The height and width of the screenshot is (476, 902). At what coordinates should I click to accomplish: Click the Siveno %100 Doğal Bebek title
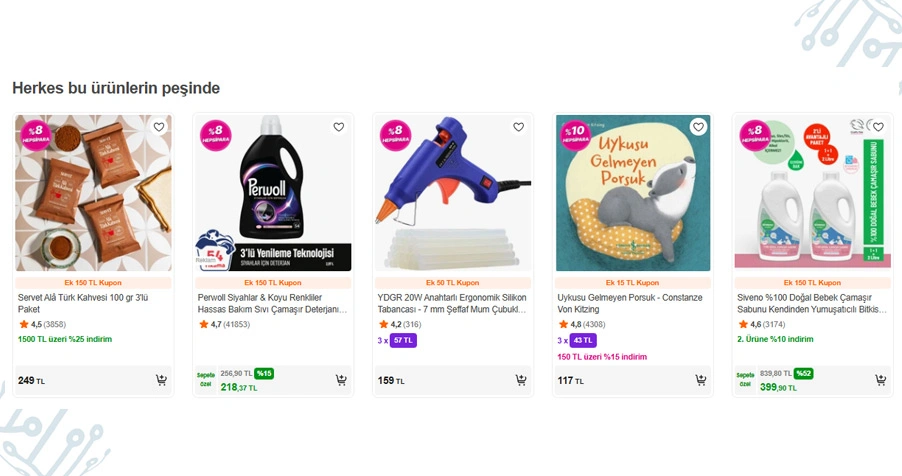click(810, 303)
